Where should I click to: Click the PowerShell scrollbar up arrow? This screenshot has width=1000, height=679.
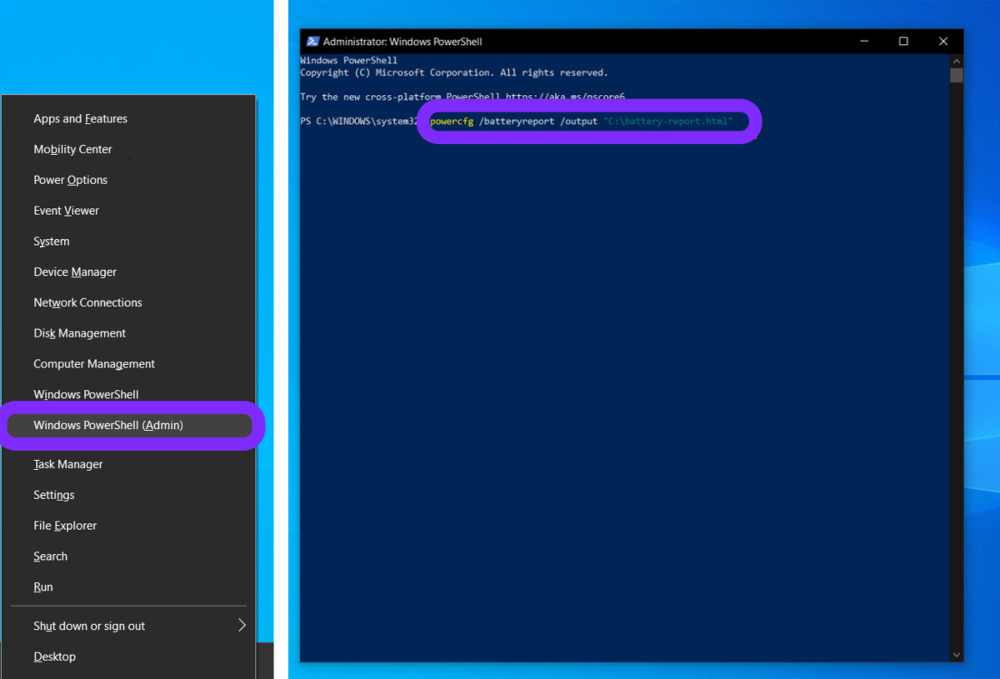coord(956,61)
